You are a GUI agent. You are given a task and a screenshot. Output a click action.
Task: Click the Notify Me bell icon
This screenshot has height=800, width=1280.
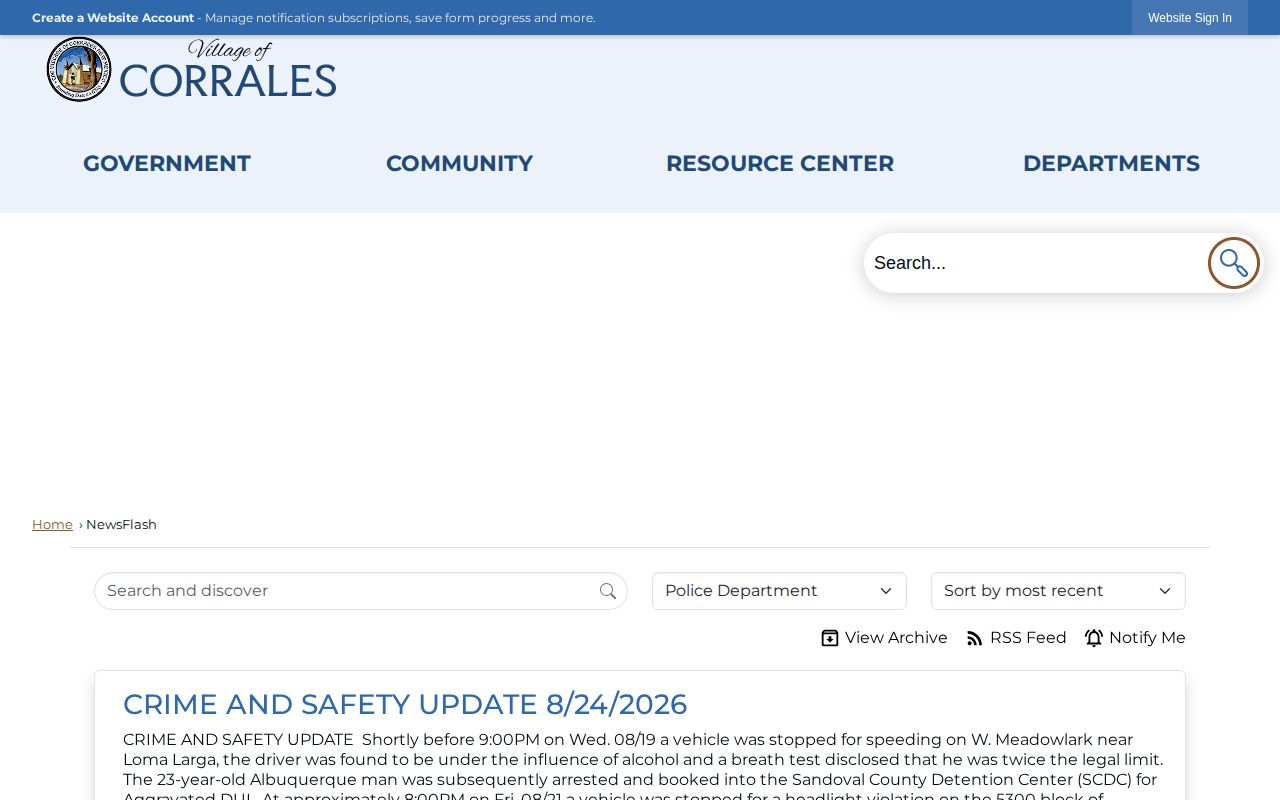(x=1094, y=638)
